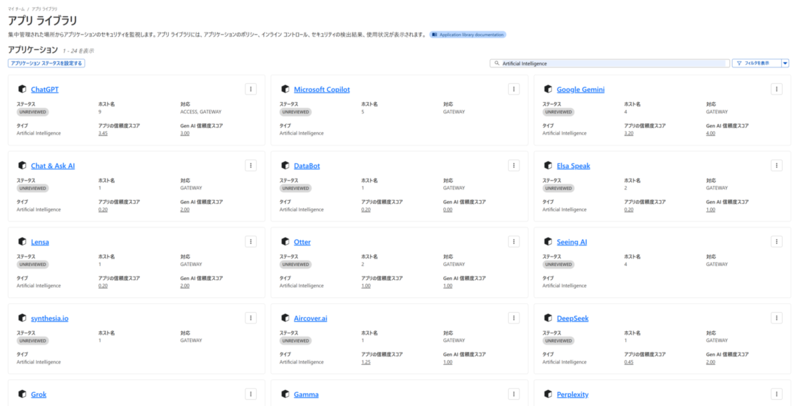Screen dimensions: 800x406
Task: Click the synthesia.io app icon
Action: [x=22, y=318]
